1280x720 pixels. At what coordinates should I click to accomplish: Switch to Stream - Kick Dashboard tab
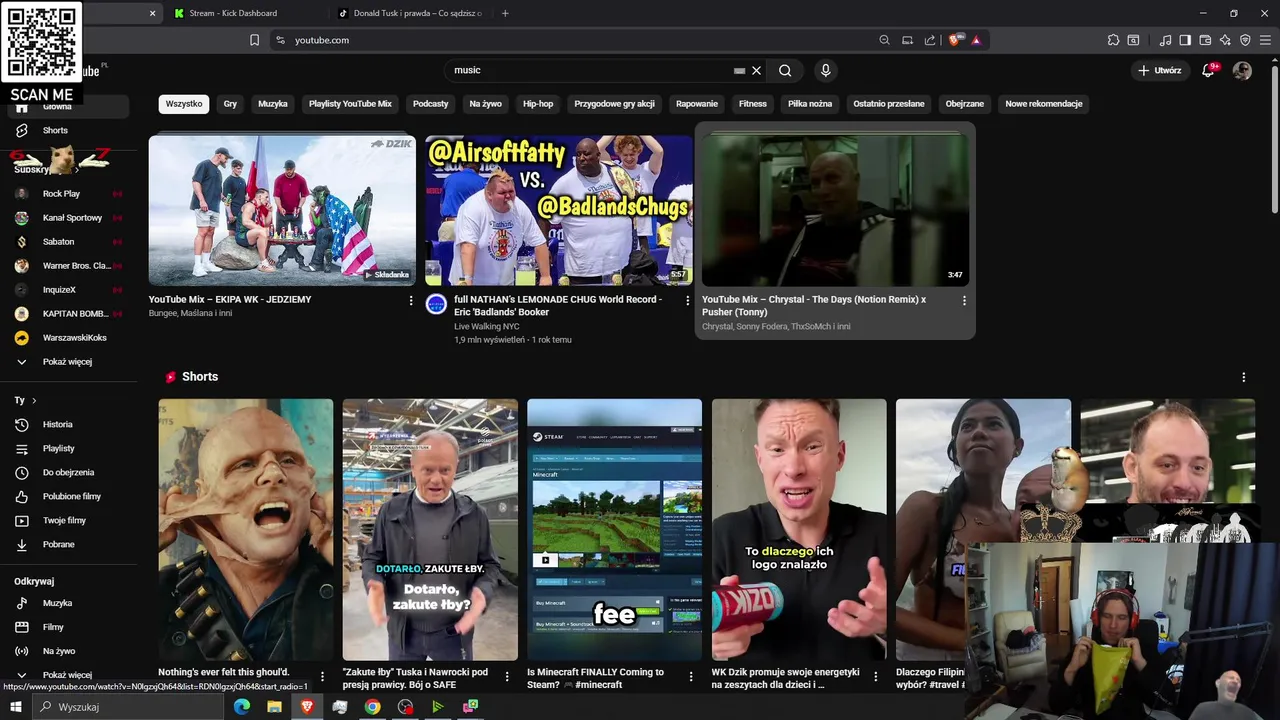click(x=246, y=13)
